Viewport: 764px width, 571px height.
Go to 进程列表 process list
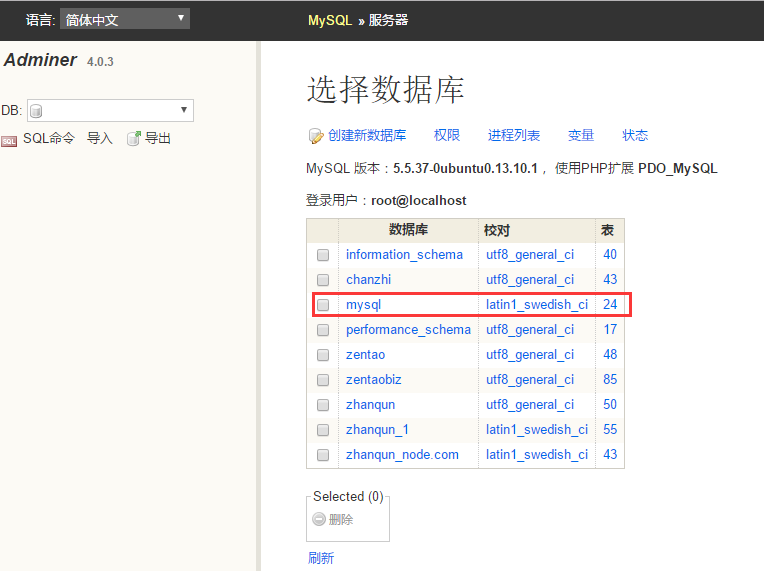(x=514, y=135)
